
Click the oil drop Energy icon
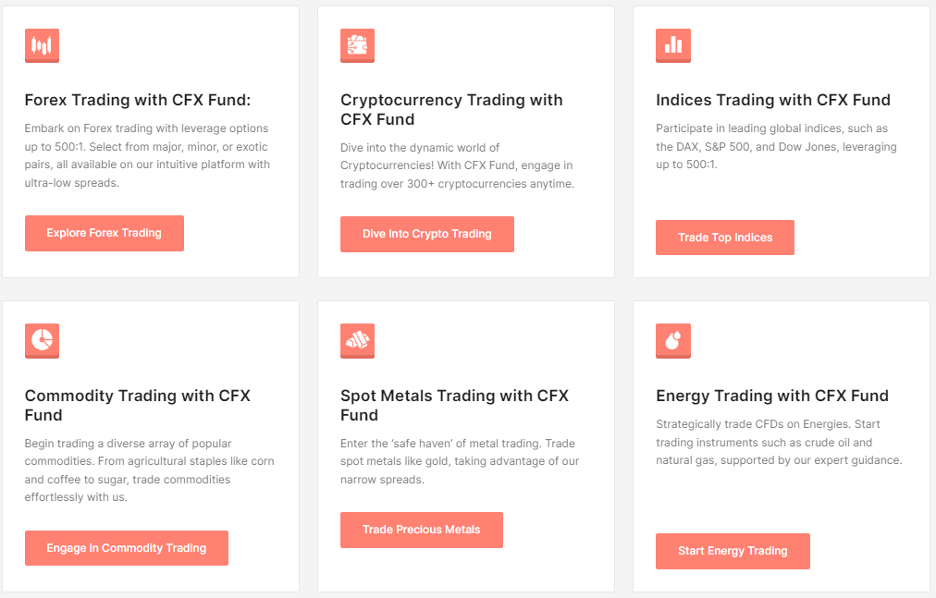[x=673, y=341]
